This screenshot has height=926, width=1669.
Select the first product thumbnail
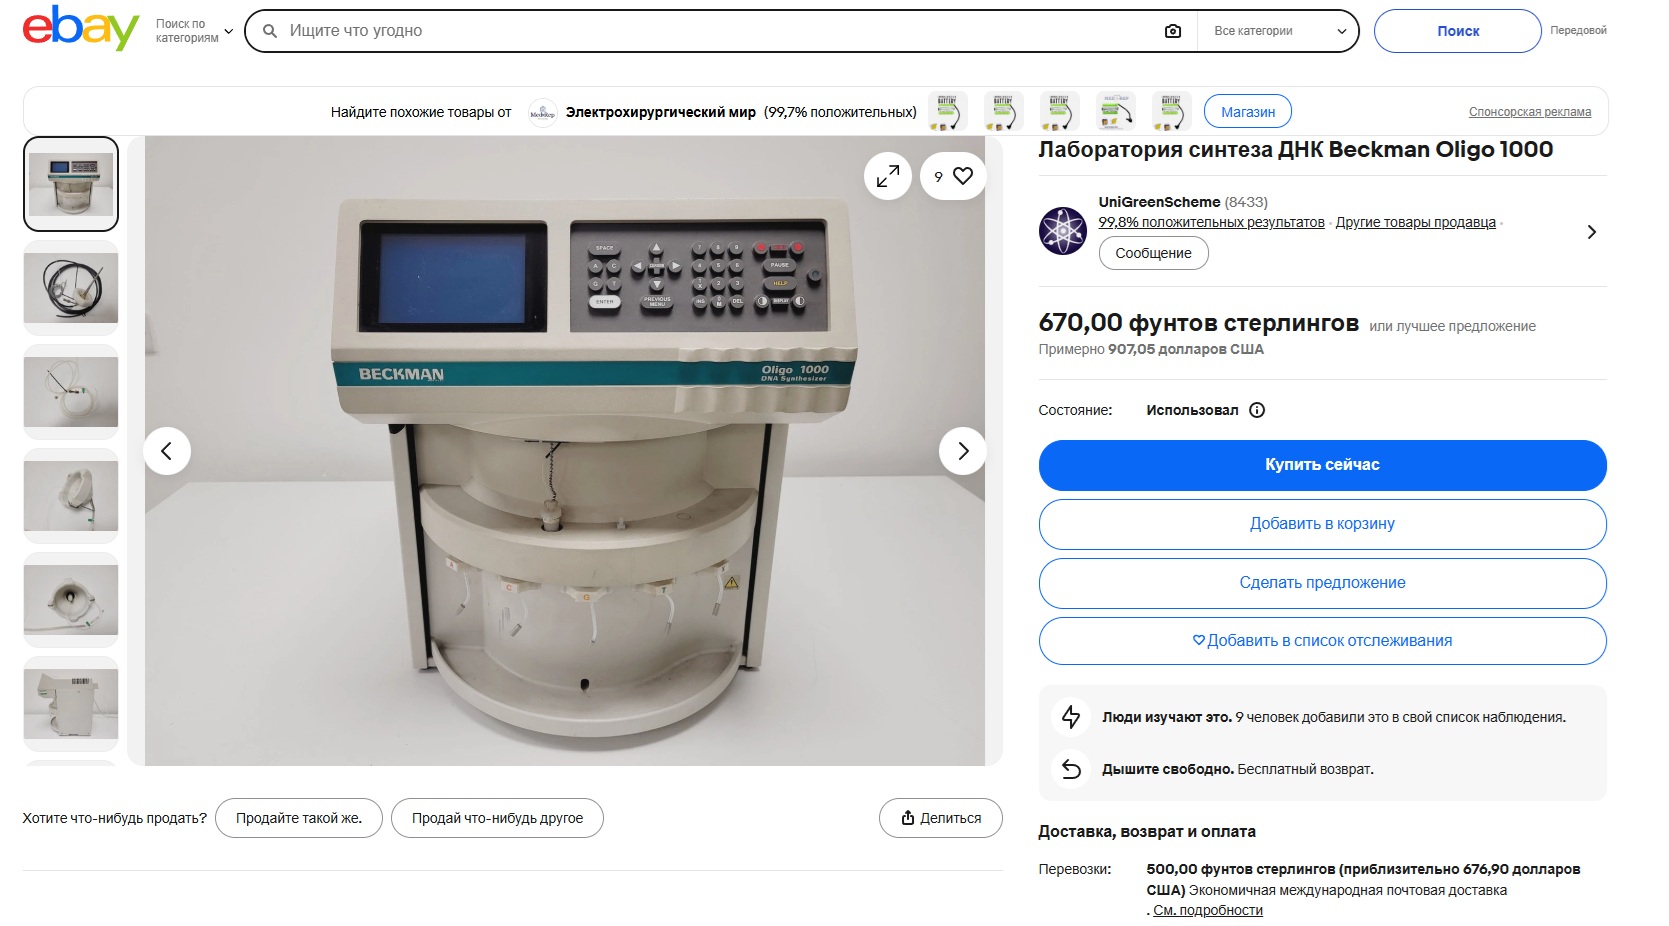[71, 184]
